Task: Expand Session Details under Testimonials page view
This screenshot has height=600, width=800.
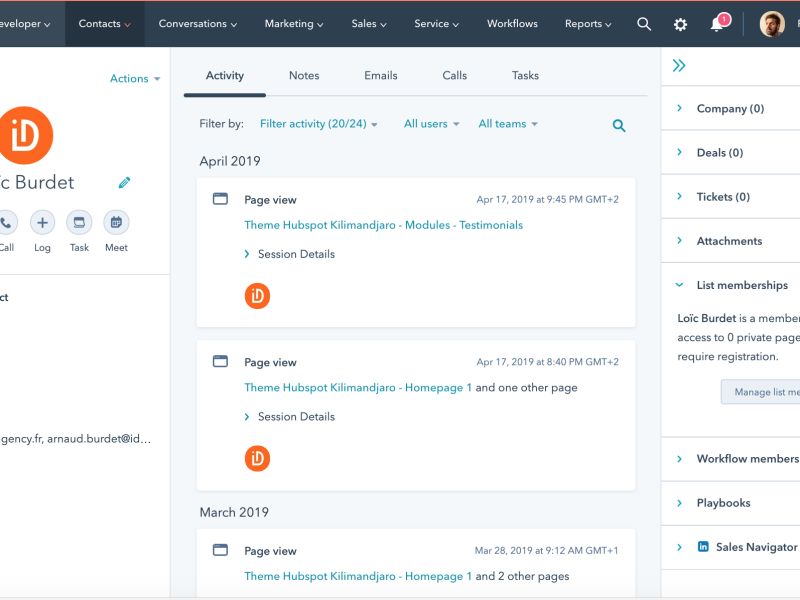Action: click(290, 254)
